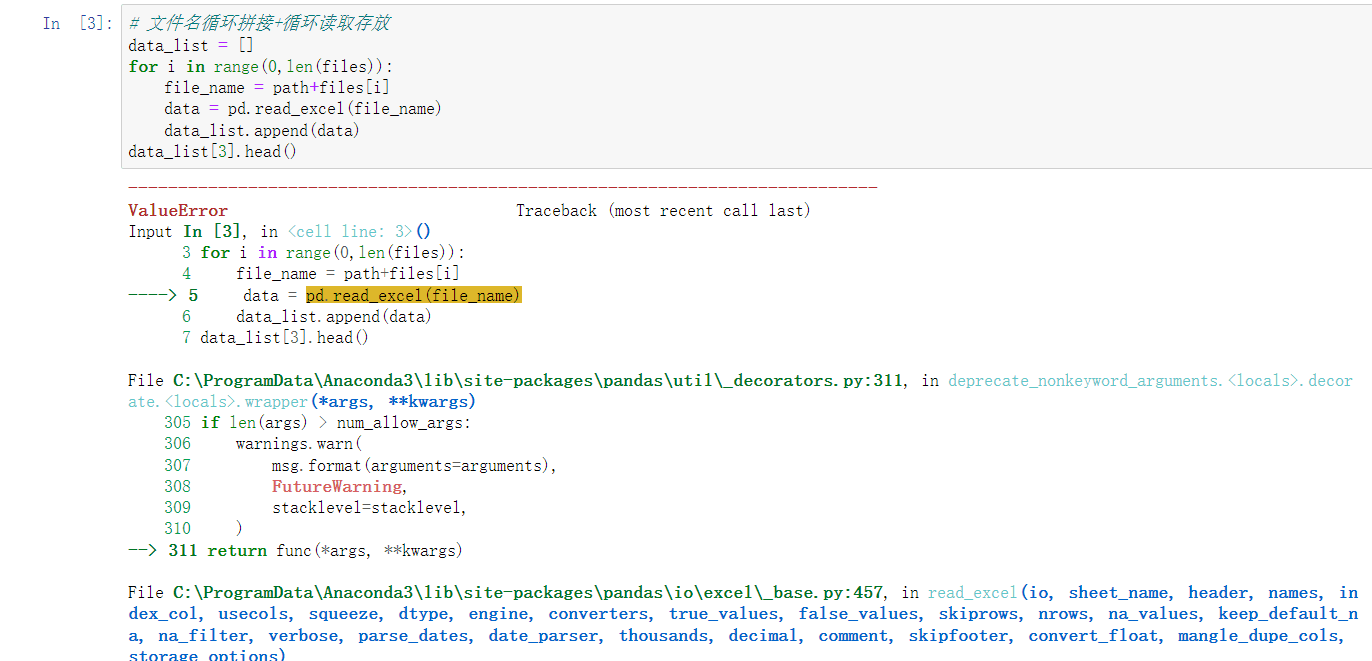Image resolution: width=1372 pixels, height=661 pixels.
Task: Click the red FutureWarning text
Action: click(337, 486)
